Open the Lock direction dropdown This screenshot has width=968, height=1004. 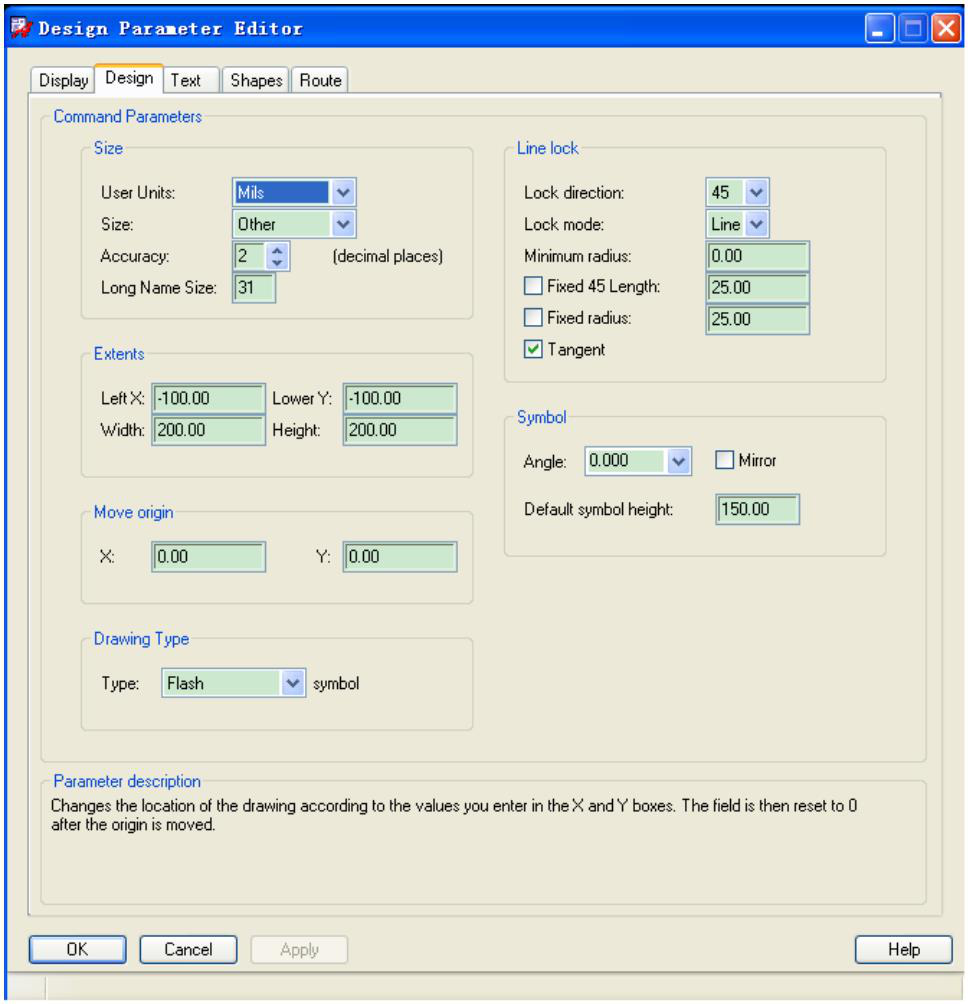(x=756, y=192)
